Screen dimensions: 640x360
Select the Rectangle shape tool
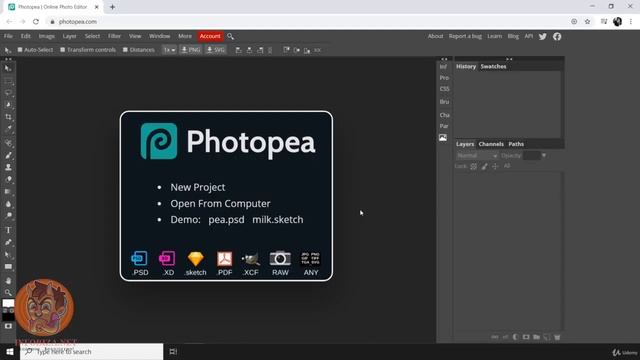8,267
